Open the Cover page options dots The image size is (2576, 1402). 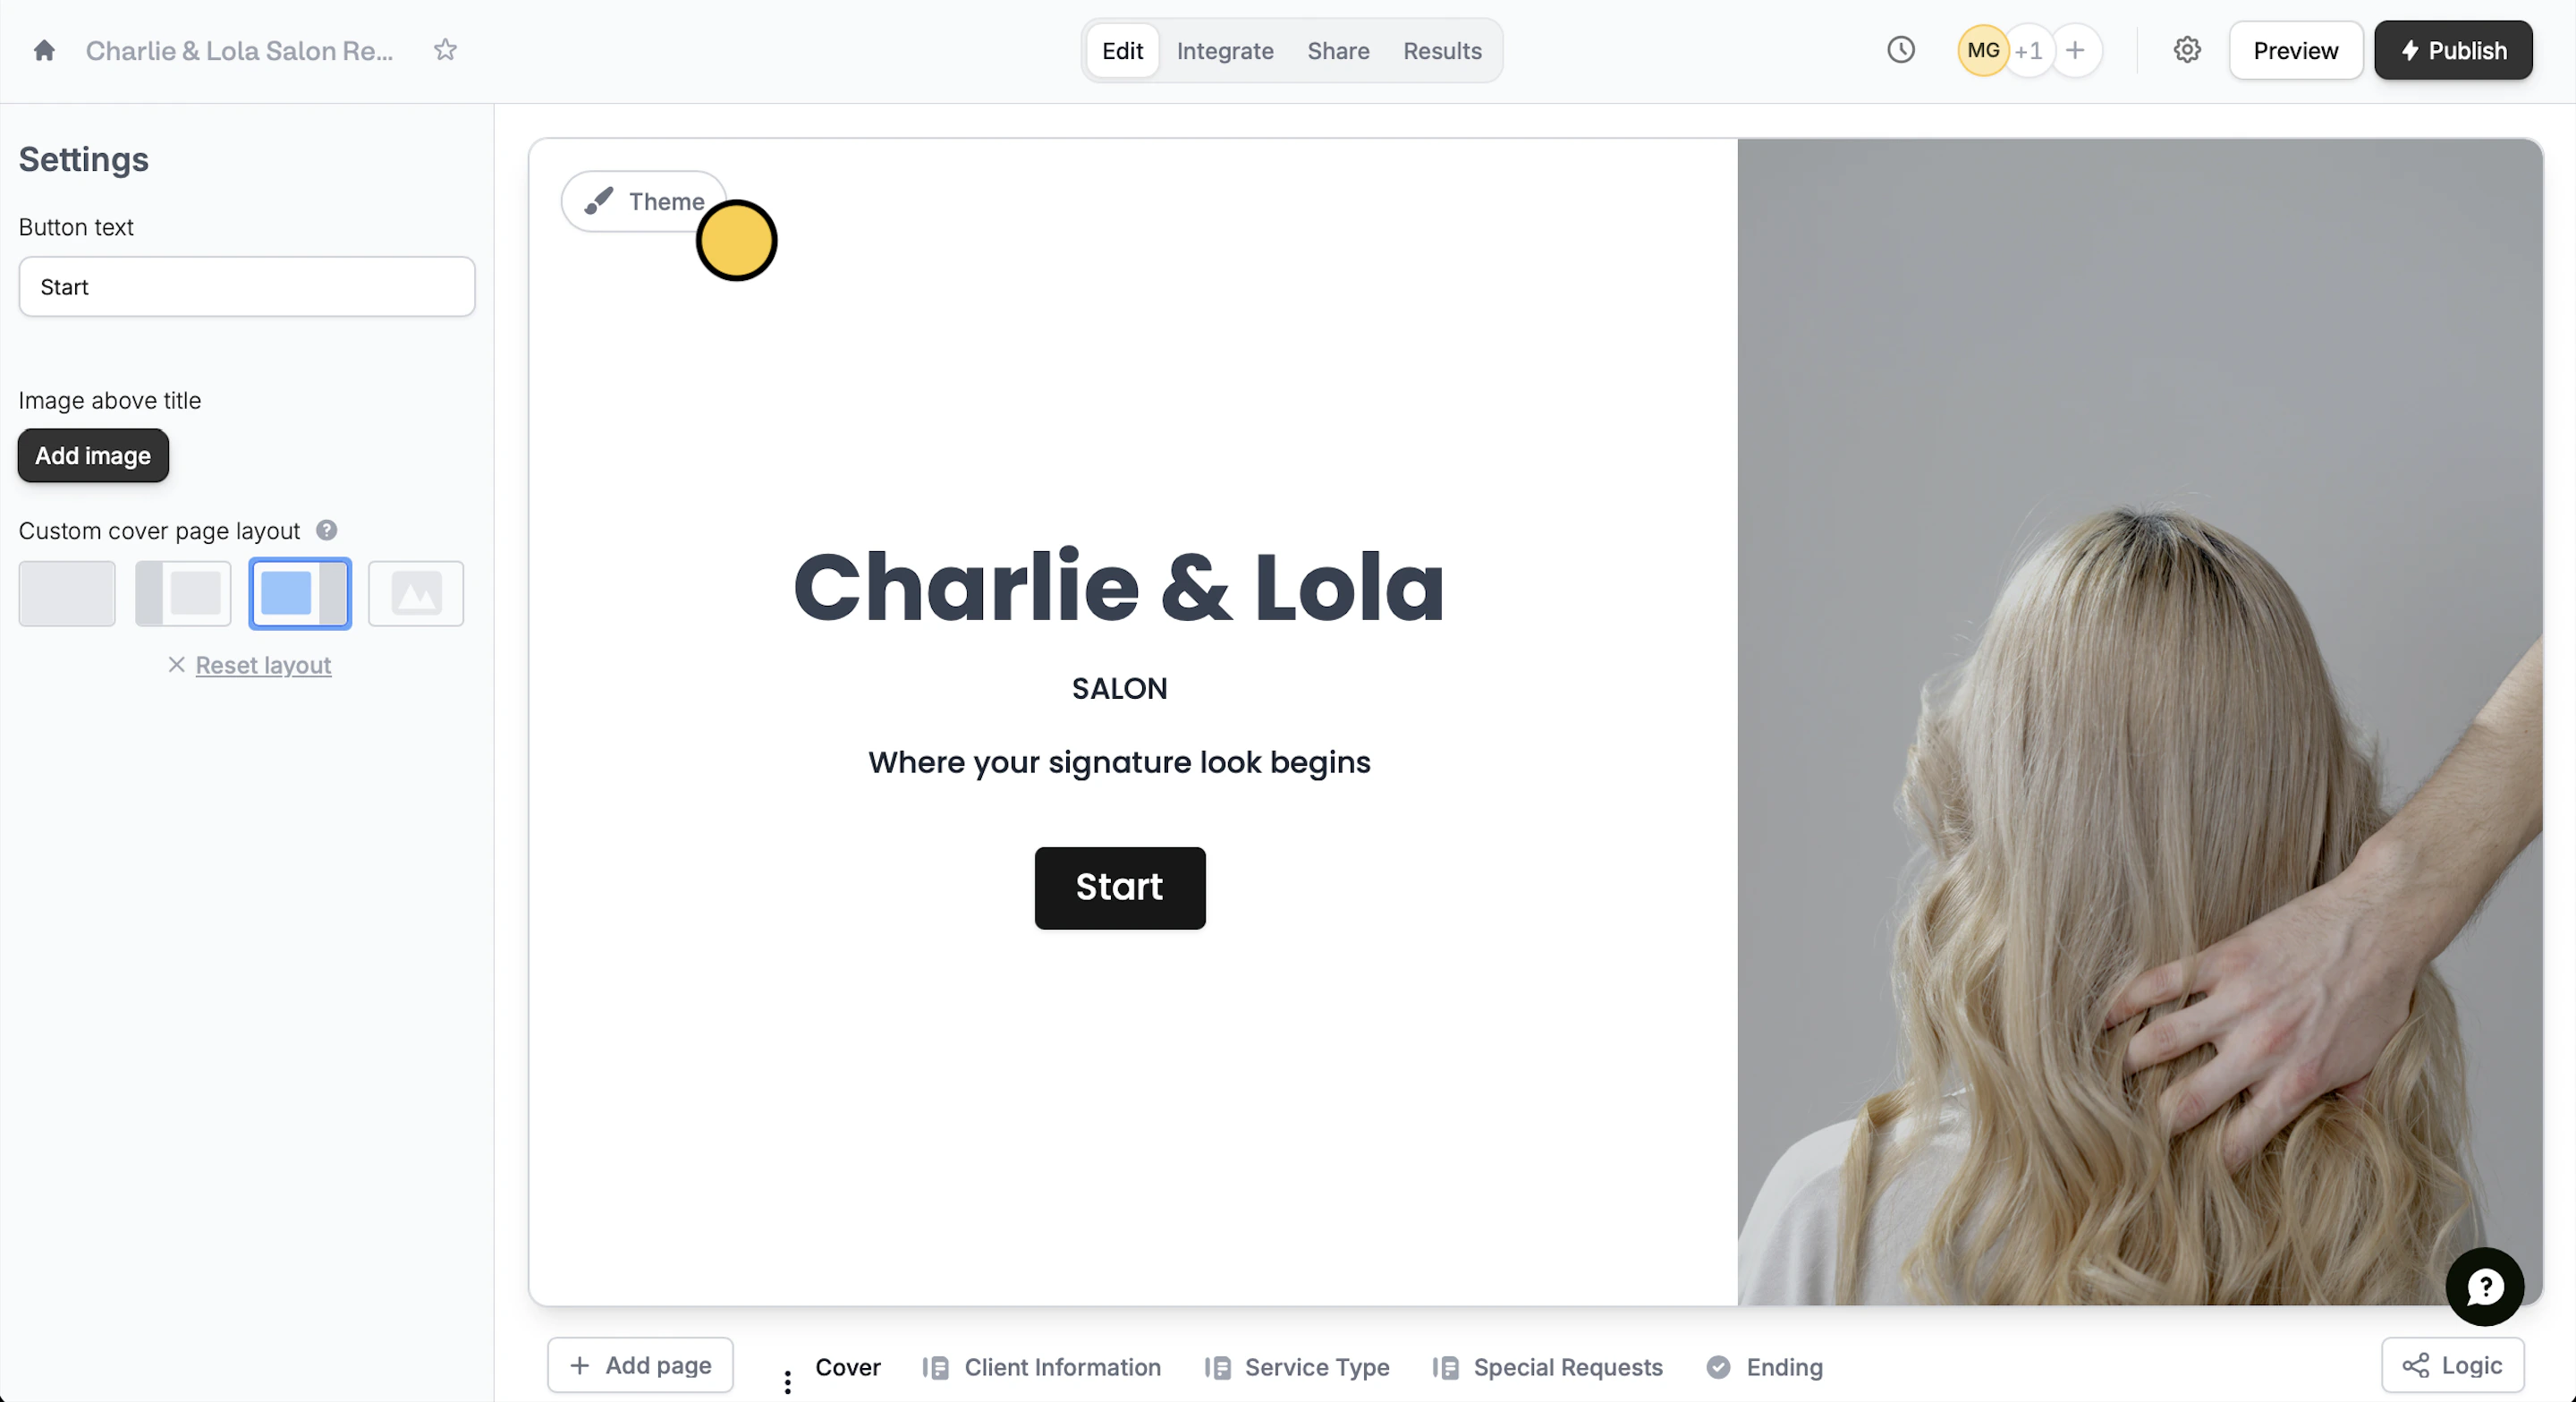[787, 1381]
